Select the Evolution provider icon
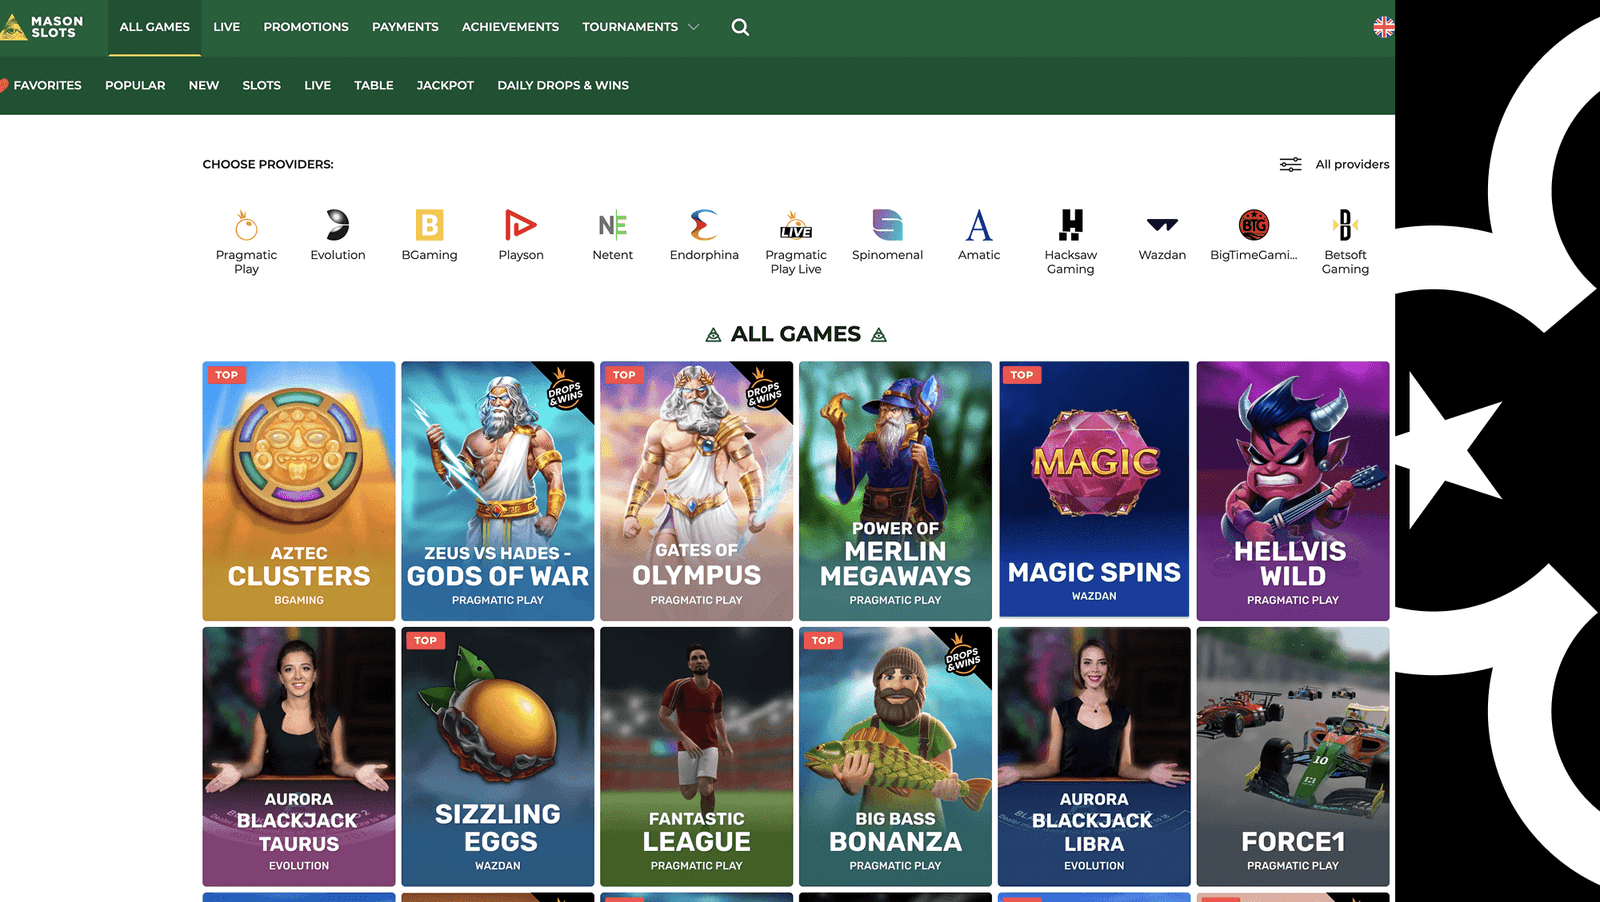This screenshot has height=902, width=1600. point(338,226)
